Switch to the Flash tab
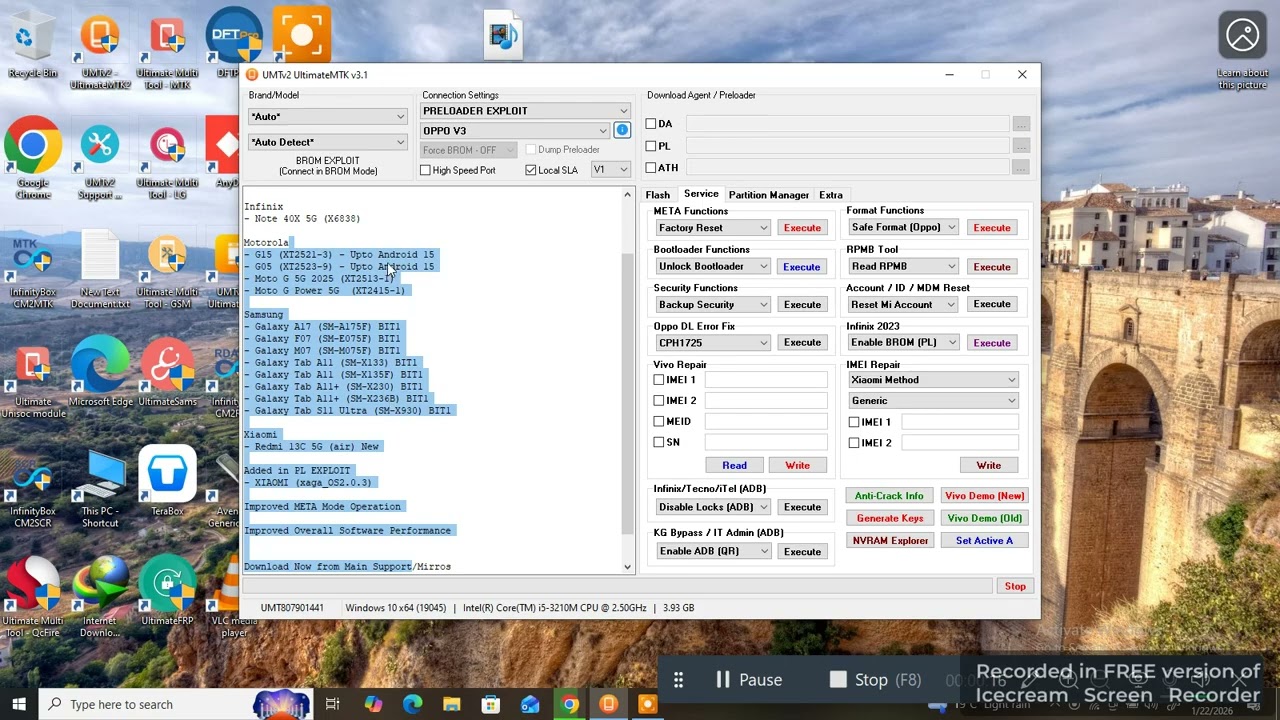The width and height of the screenshot is (1280, 720). point(657,195)
